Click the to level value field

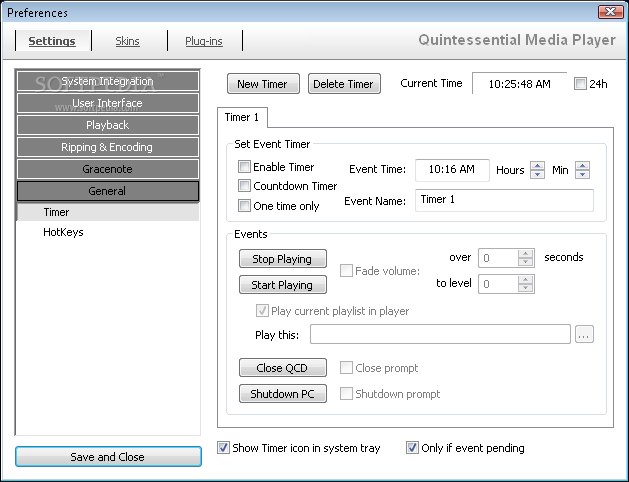click(x=497, y=284)
